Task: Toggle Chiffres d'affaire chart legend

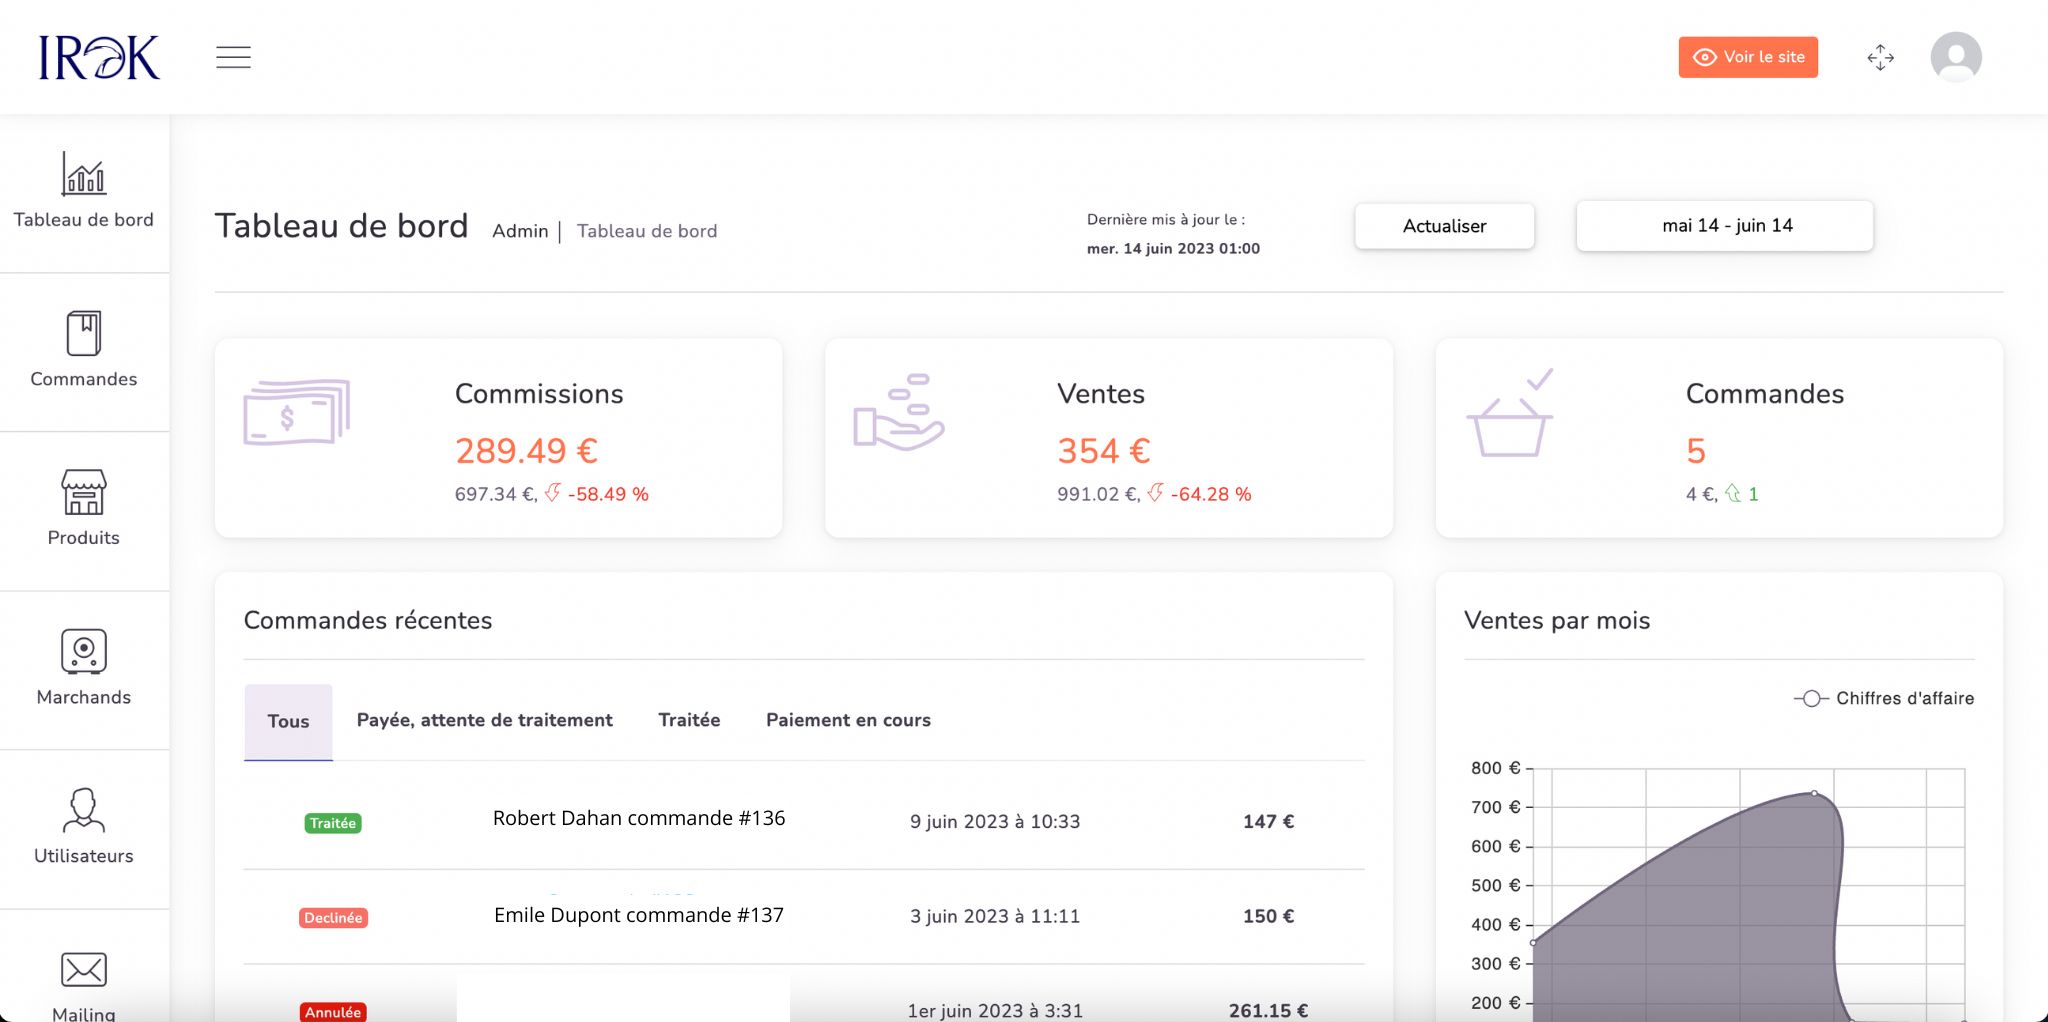Action: pyautogui.click(x=1884, y=698)
